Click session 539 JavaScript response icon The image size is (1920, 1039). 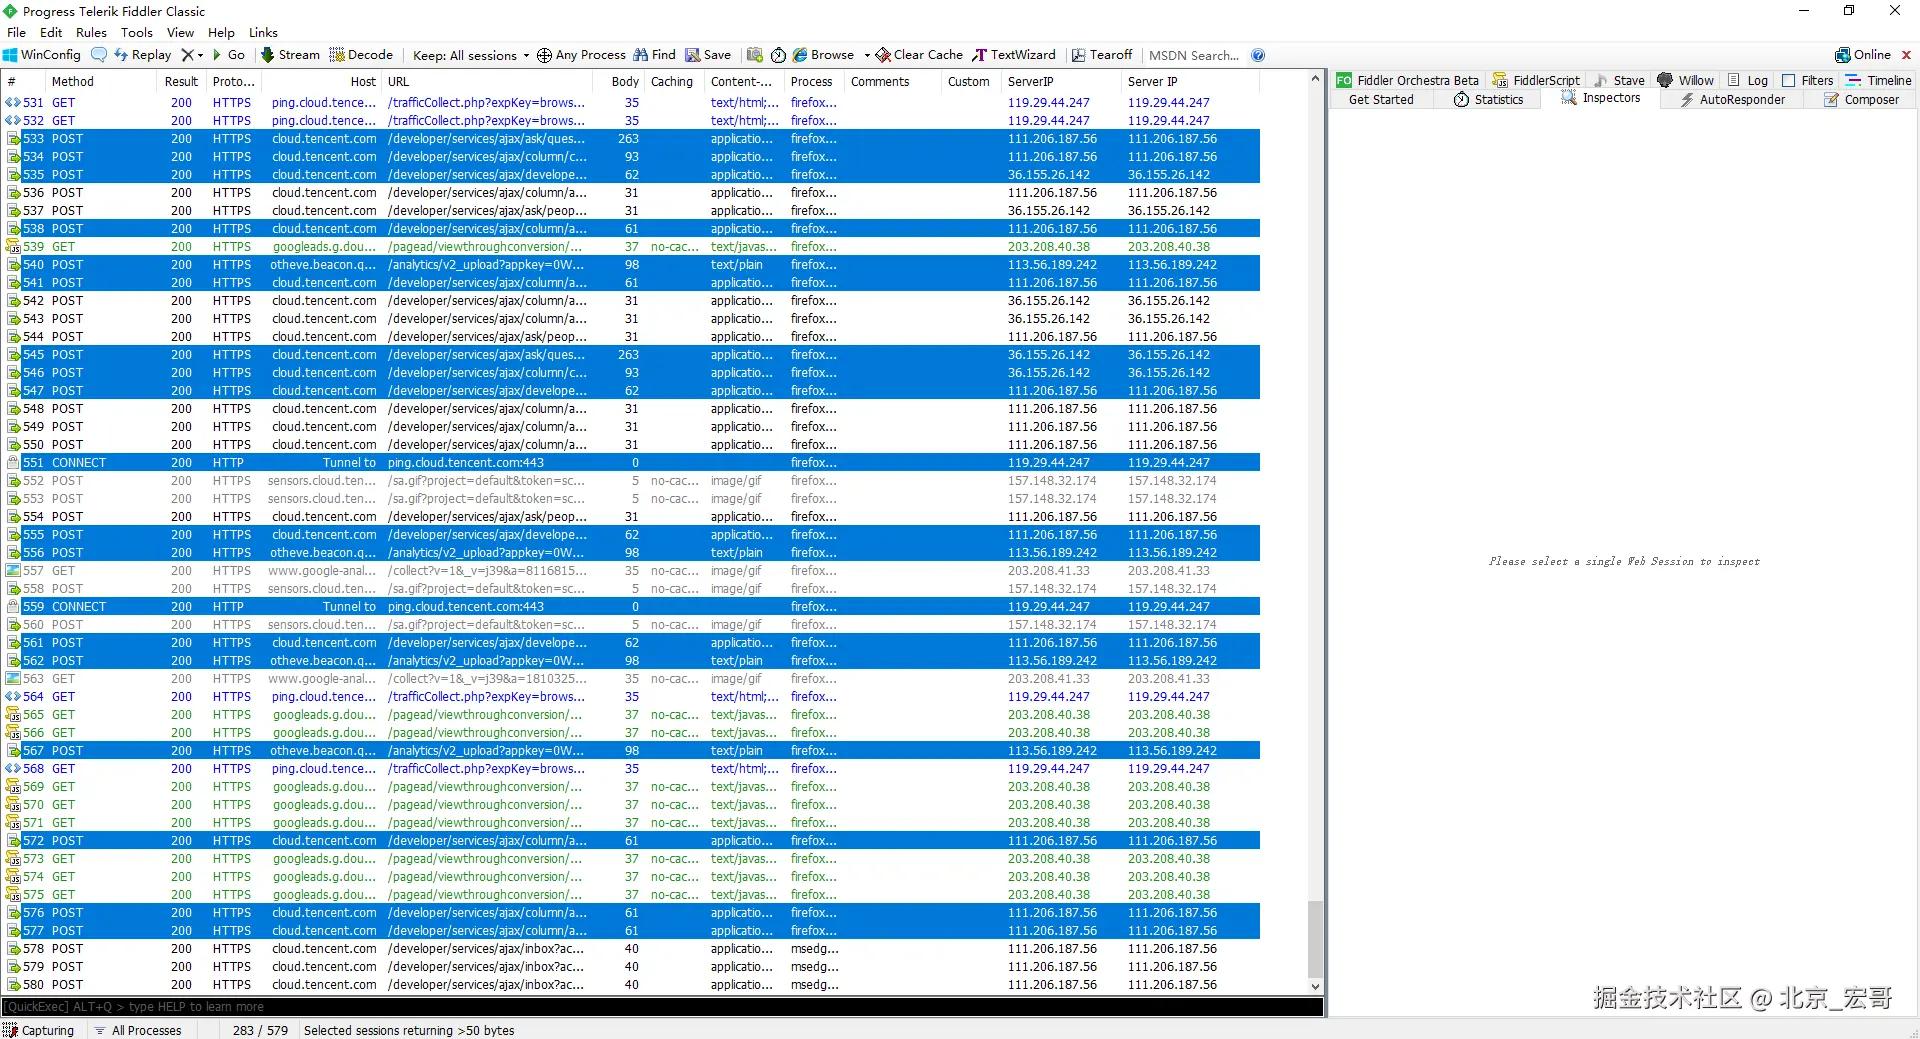click(x=13, y=247)
